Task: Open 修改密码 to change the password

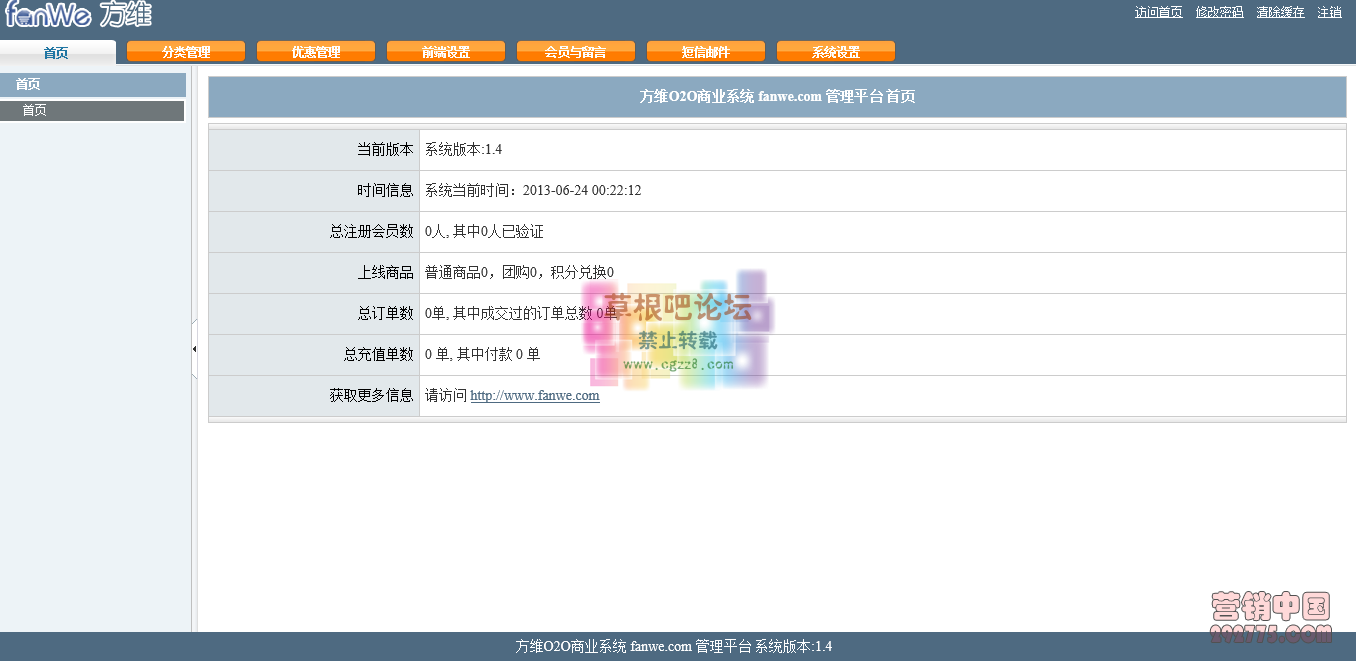Action: pos(1220,12)
